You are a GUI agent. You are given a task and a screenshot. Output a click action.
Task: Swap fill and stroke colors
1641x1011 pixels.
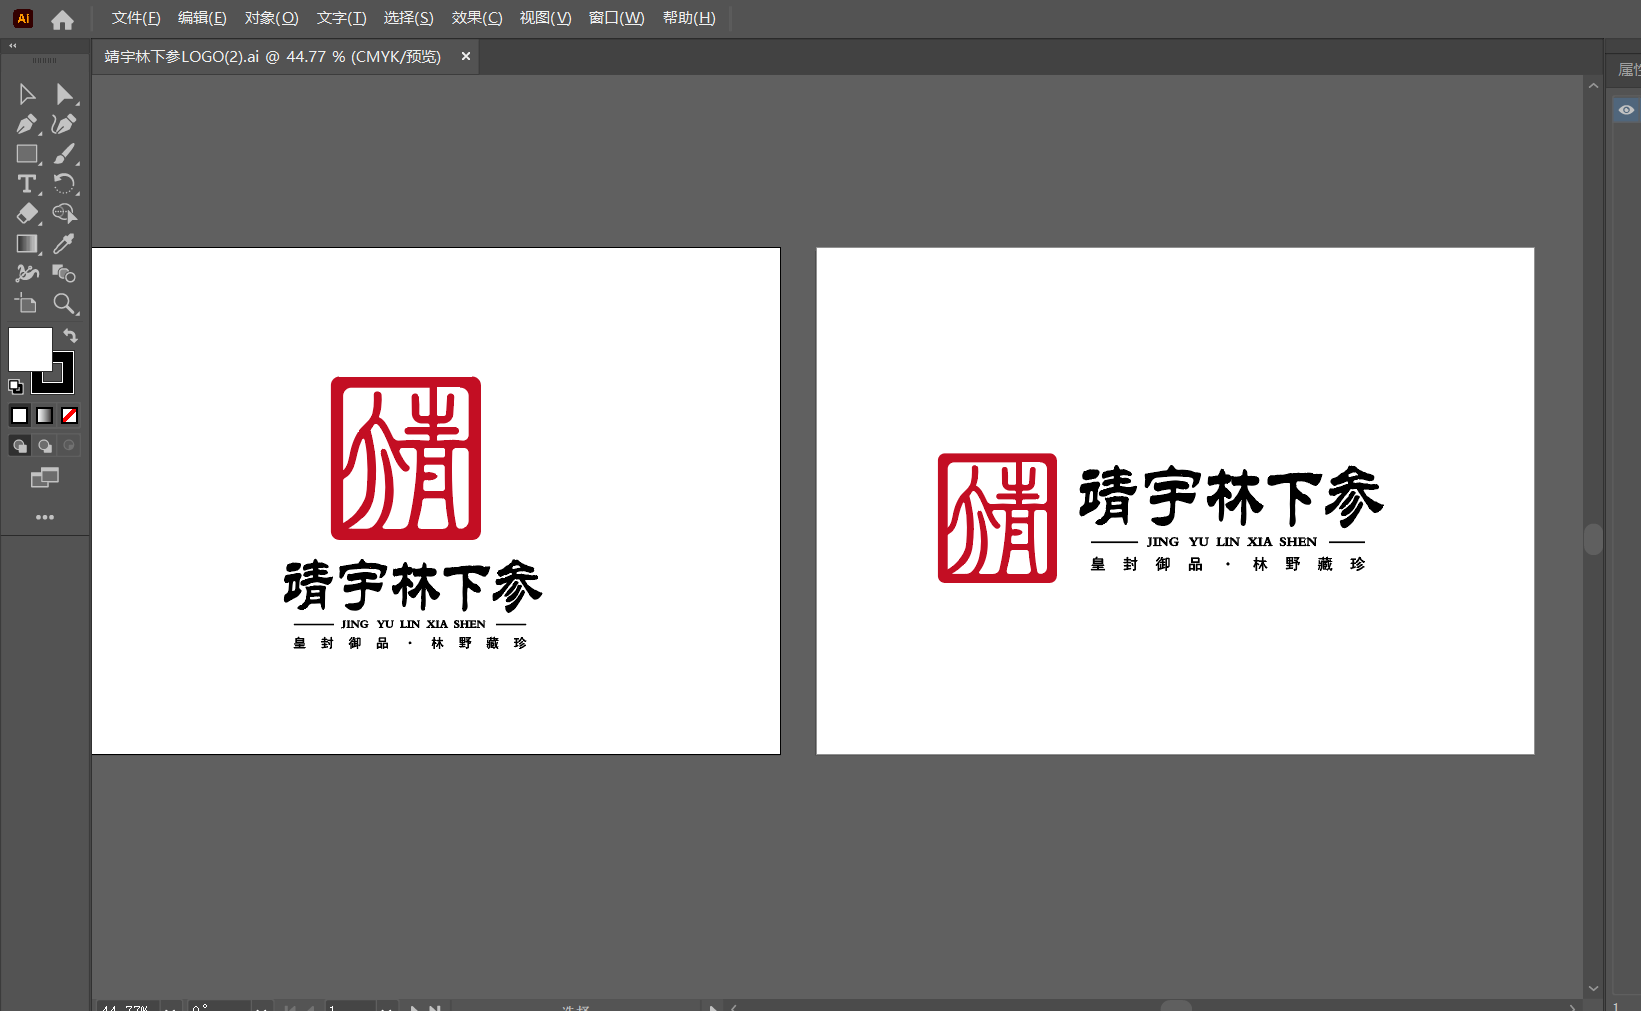click(x=70, y=336)
